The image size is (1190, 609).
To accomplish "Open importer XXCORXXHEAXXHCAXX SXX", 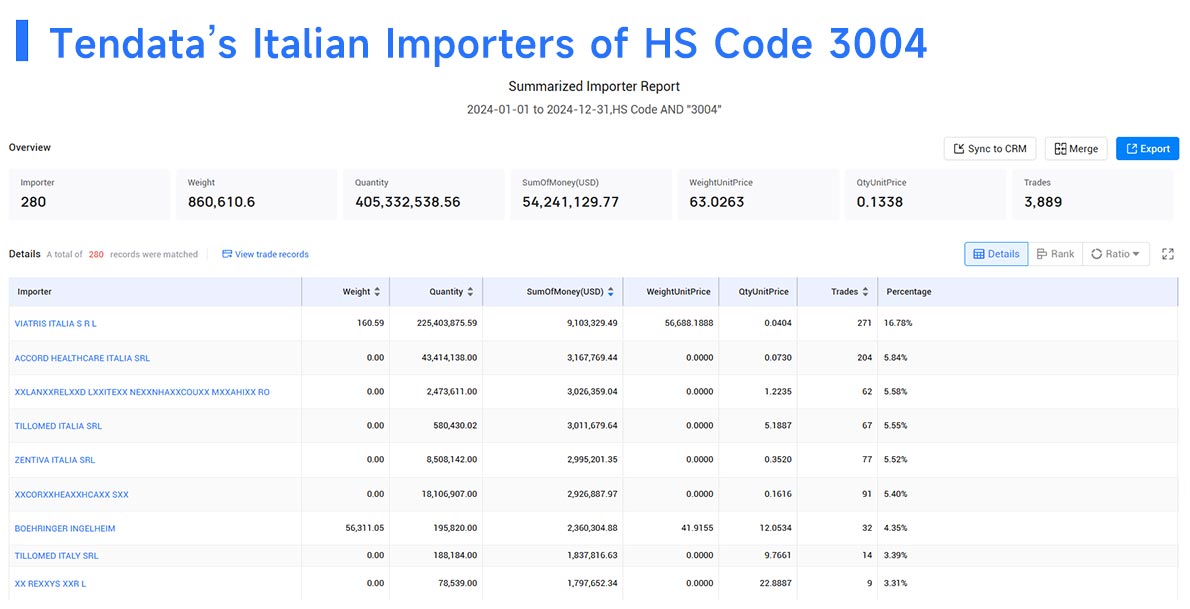I will (x=71, y=494).
